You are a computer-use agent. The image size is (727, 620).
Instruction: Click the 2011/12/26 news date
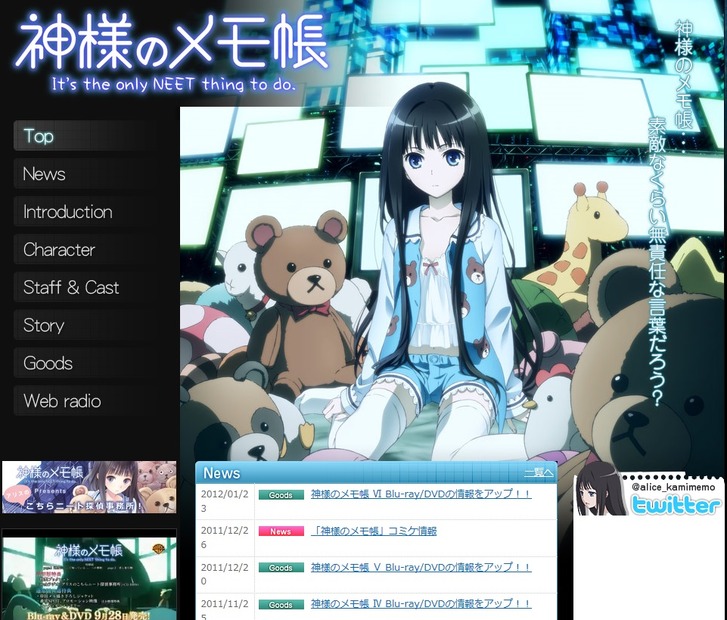[225, 537]
